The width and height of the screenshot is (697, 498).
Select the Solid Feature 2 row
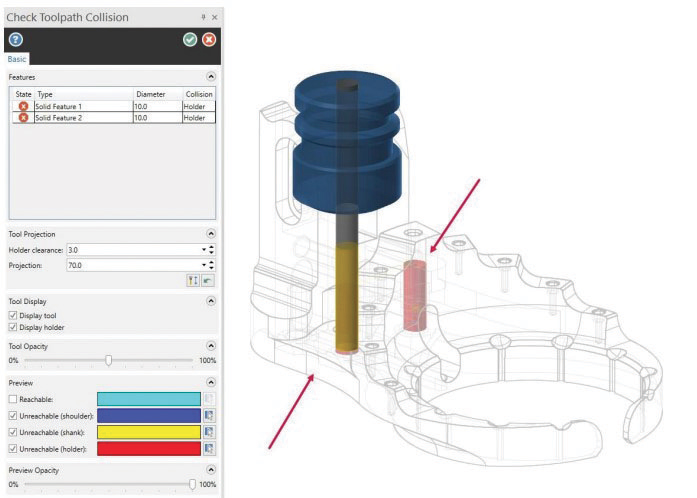[113, 117]
